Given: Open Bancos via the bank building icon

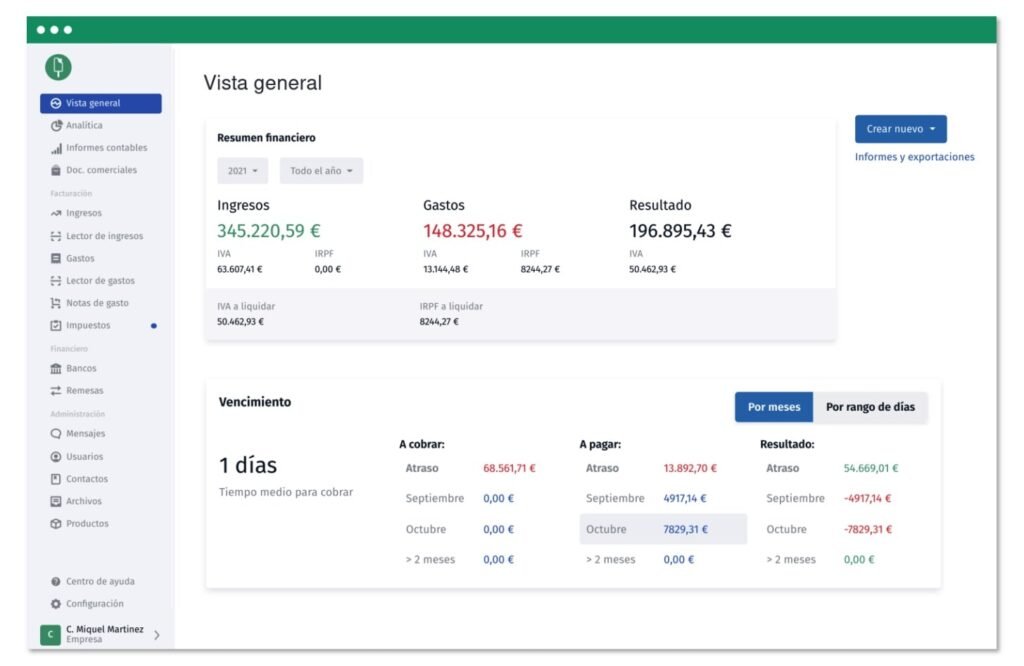Looking at the screenshot, I should tap(56, 369).
